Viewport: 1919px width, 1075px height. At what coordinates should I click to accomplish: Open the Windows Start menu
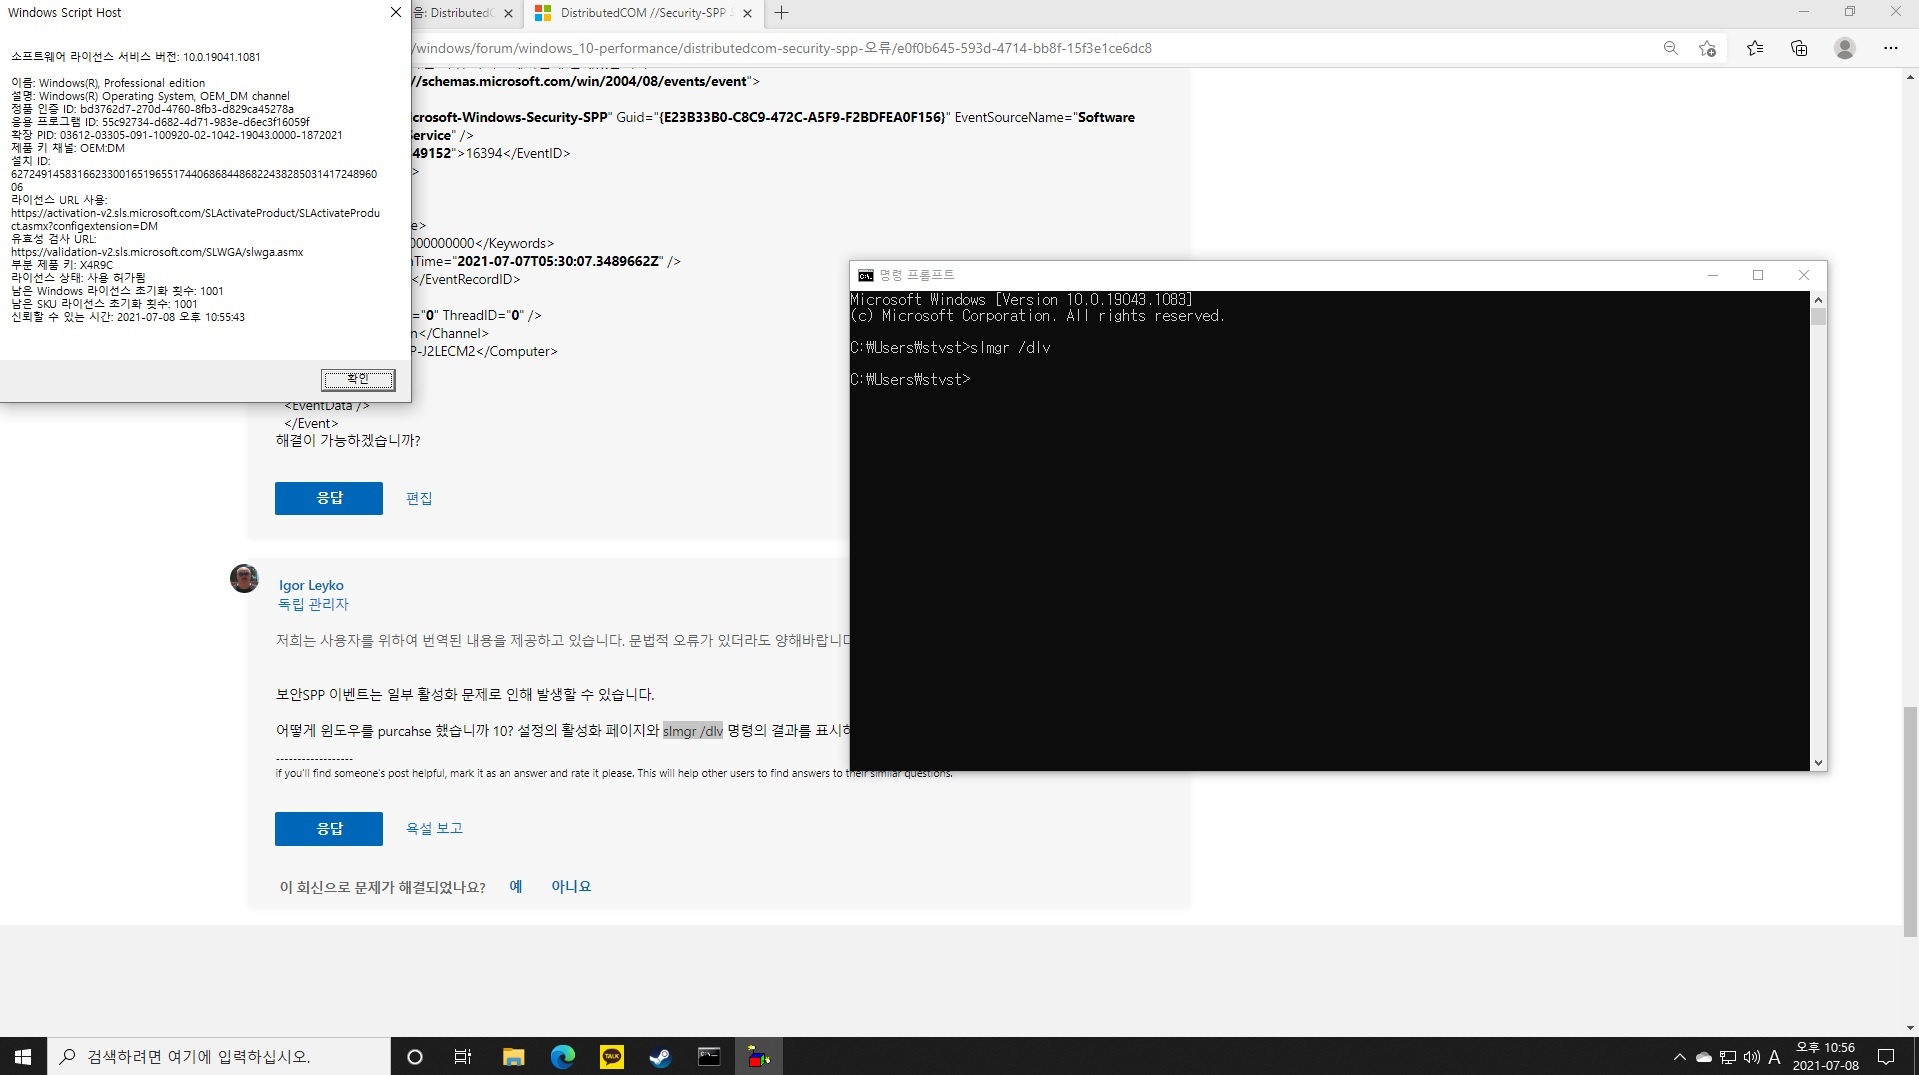pos(23,1056)
